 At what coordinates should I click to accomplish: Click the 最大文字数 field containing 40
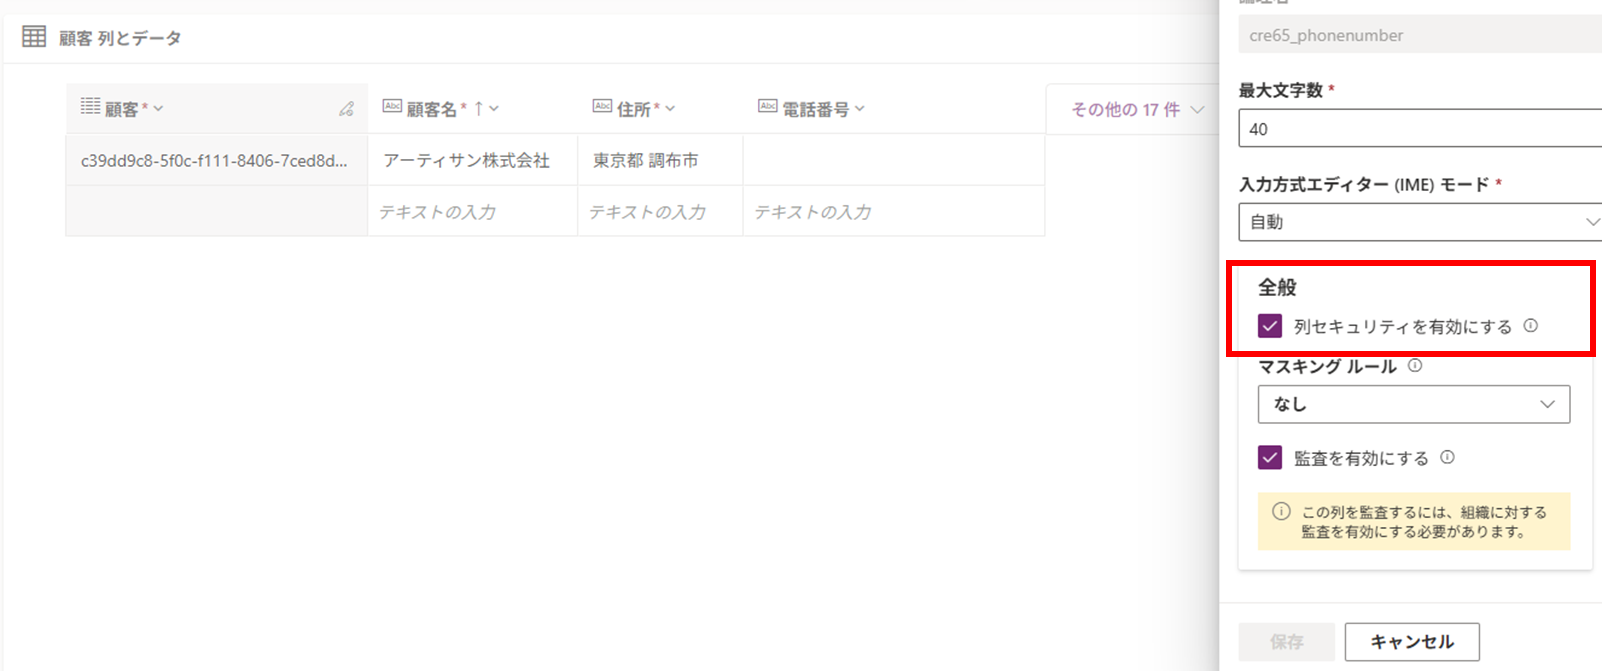1418,129
